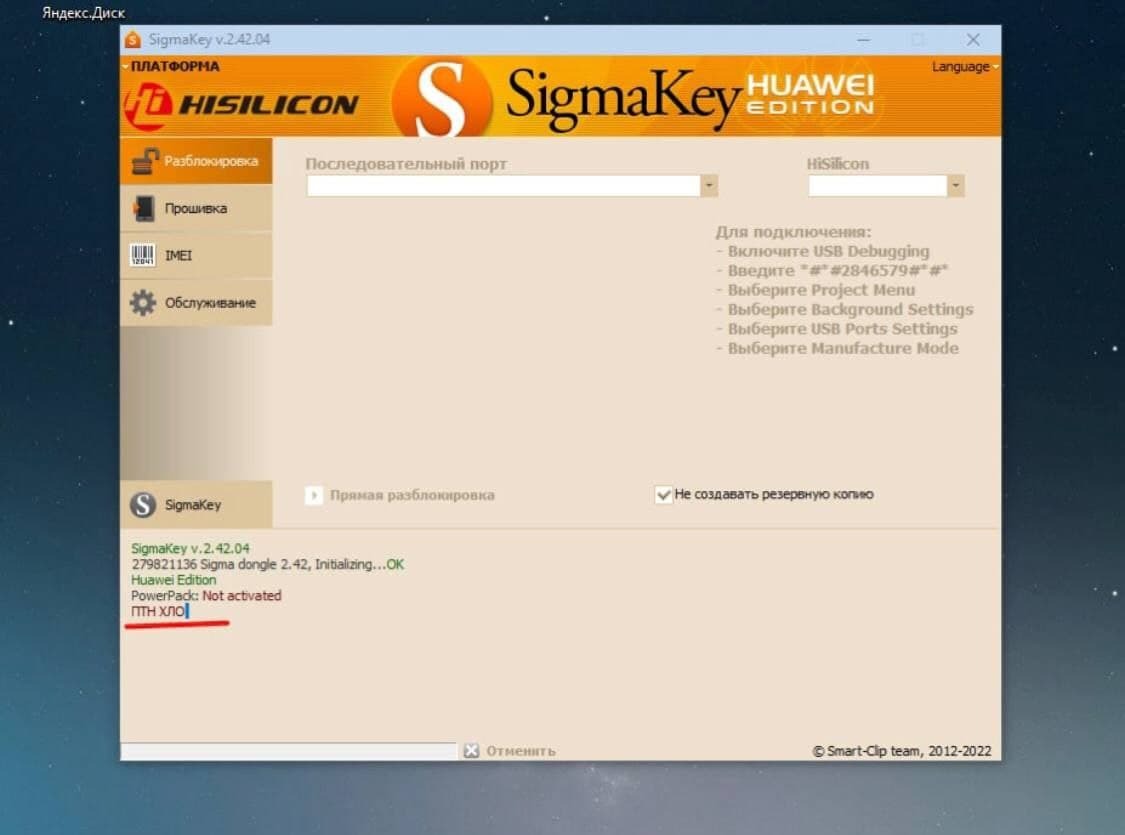Open the Language menu
Screen dimensions: 1125x835
pyautogui.click(x=964, y=67)
